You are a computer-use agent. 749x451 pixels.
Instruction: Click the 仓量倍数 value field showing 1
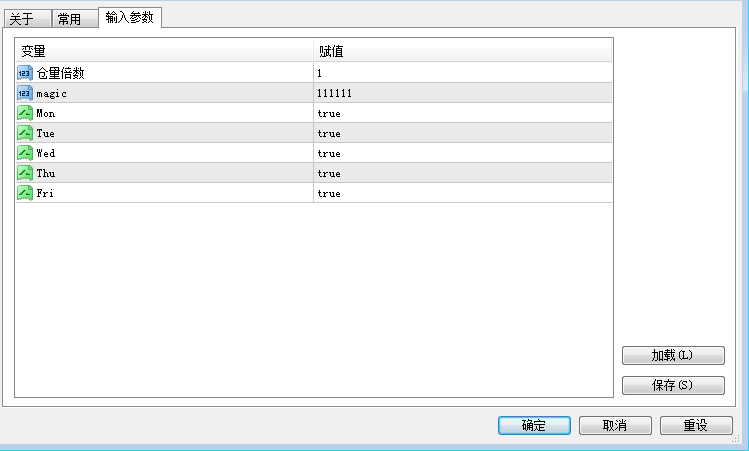coord(460,73)
